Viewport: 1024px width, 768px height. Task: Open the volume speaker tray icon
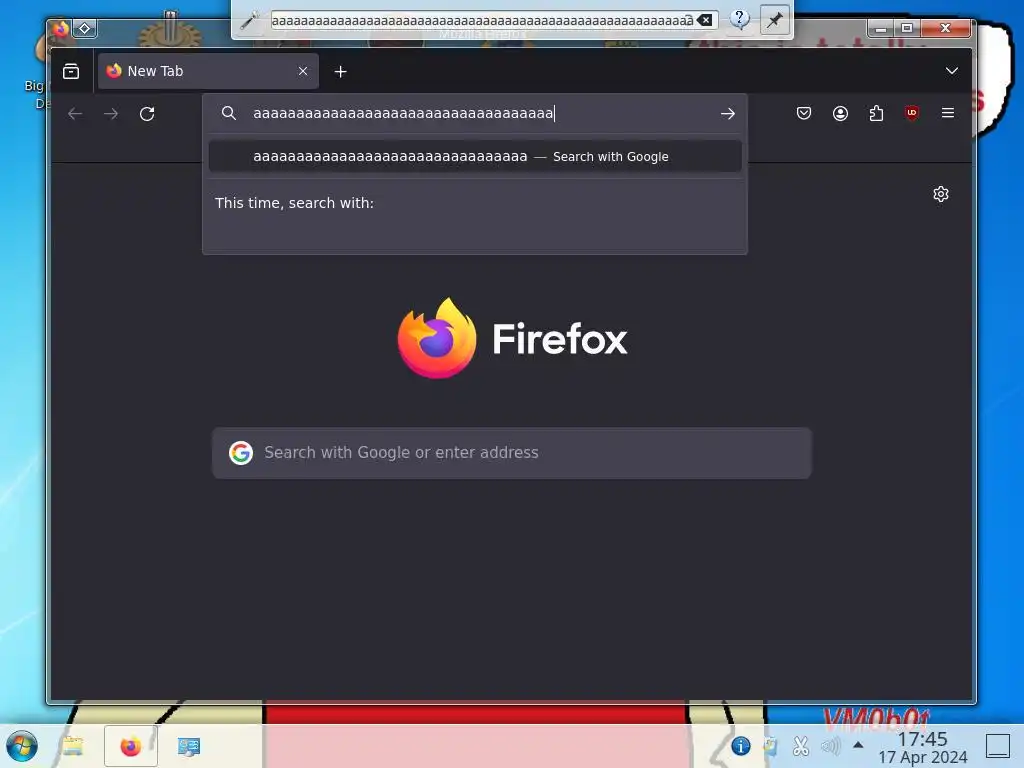tap(830, 746)
